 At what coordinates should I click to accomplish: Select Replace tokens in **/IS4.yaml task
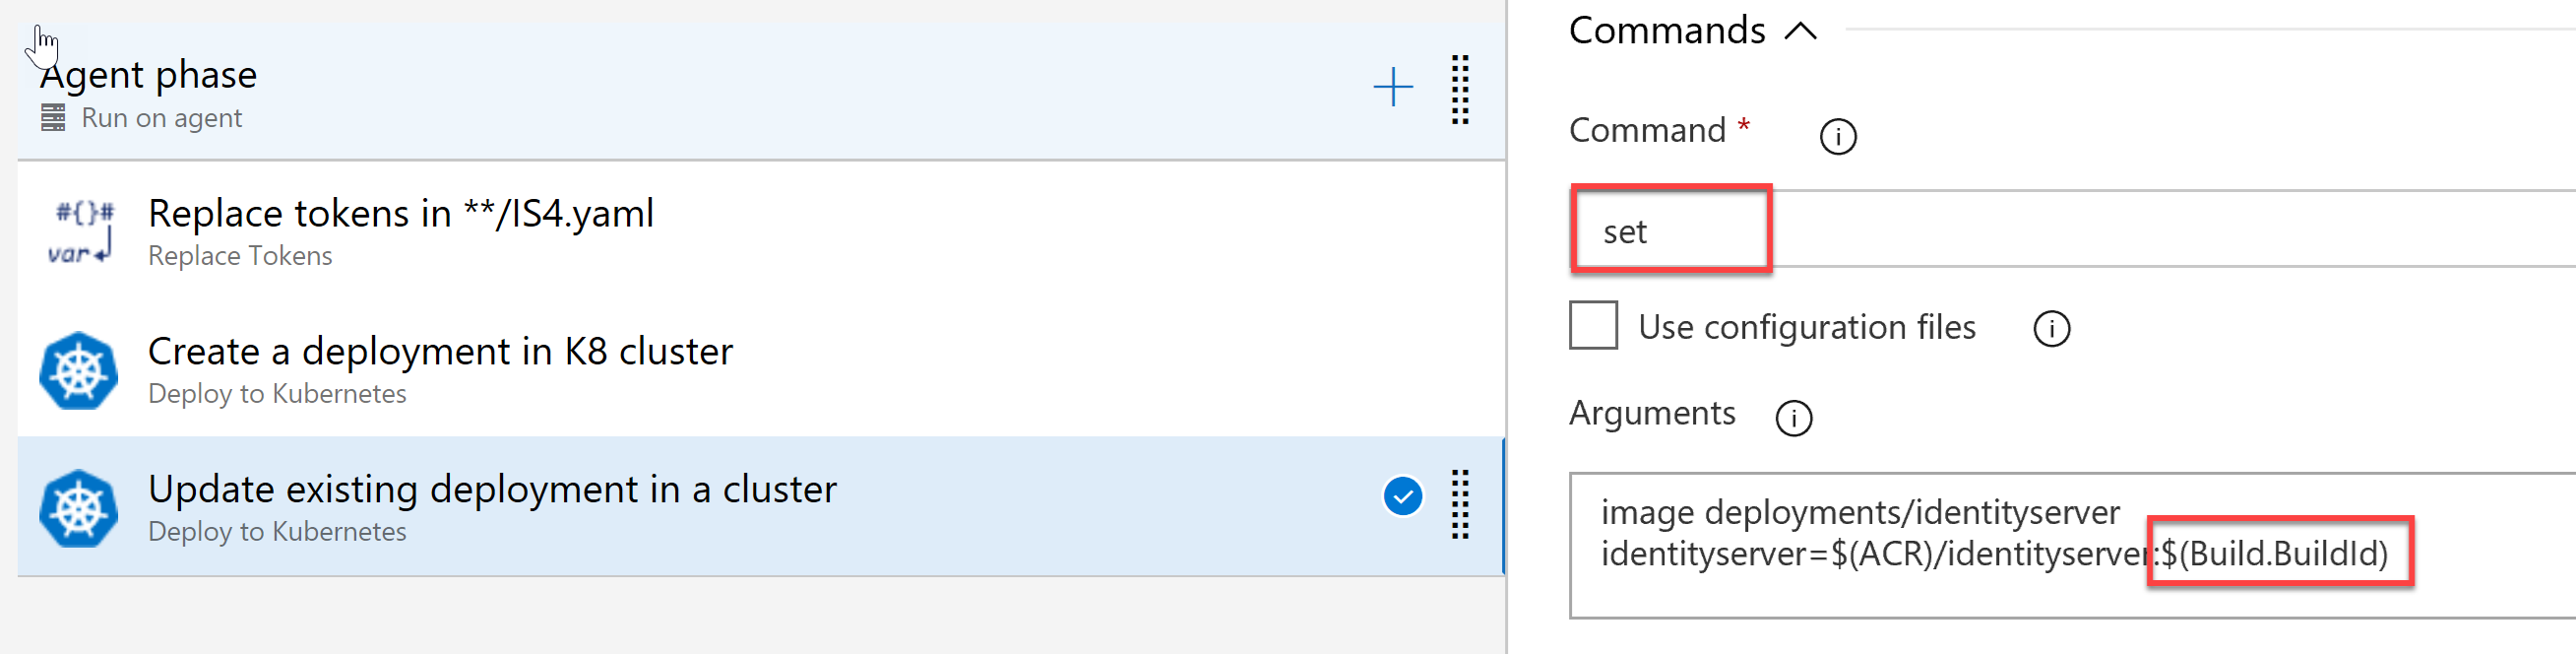point(761,231)
